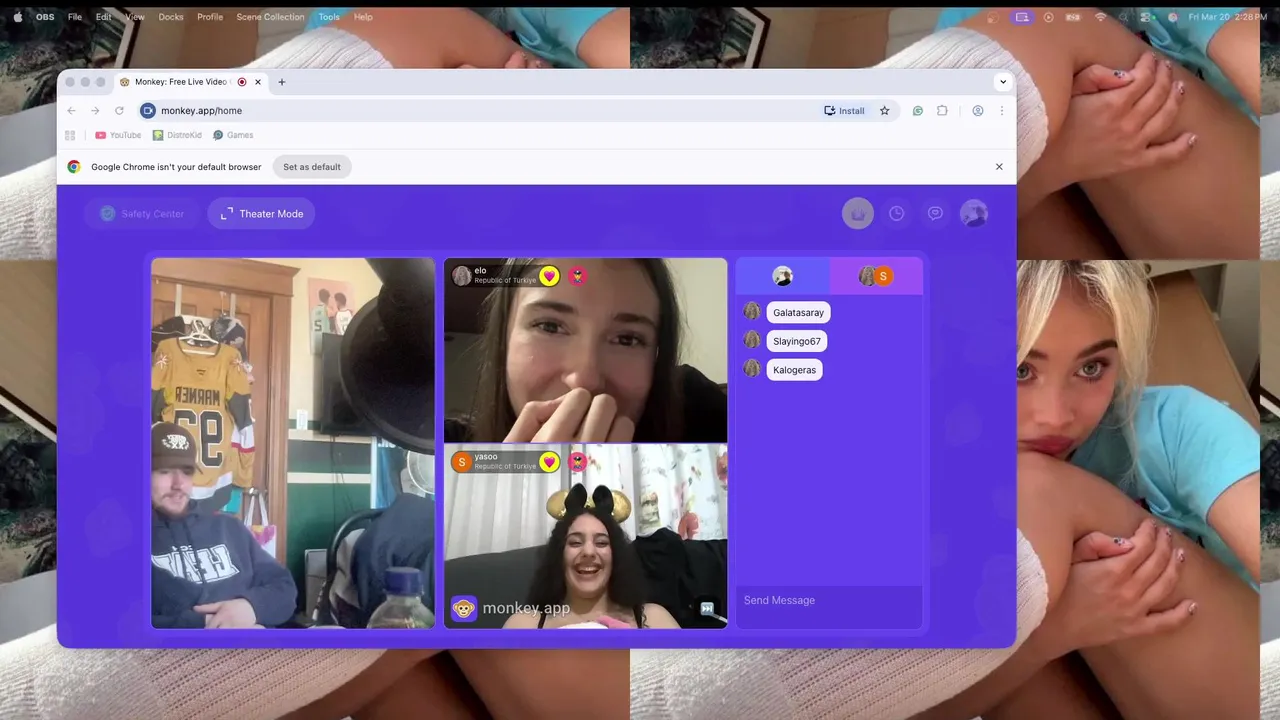Open the File menu
The width and height of the screenshot is (1280, 720).
point(75,17)
